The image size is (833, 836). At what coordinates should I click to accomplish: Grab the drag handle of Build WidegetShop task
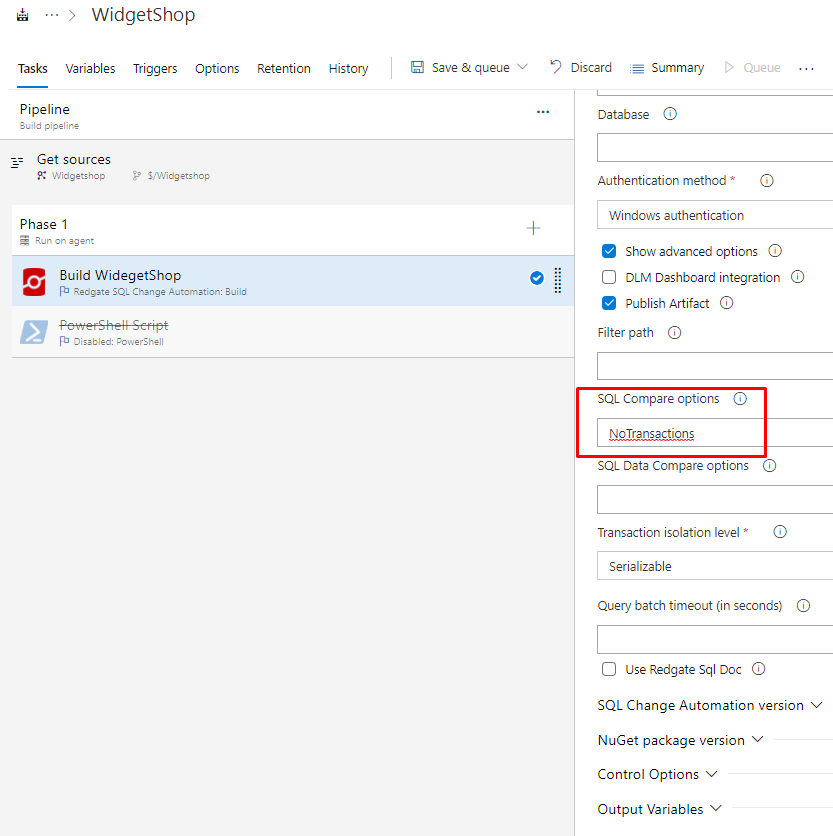[x=557, y=280]
